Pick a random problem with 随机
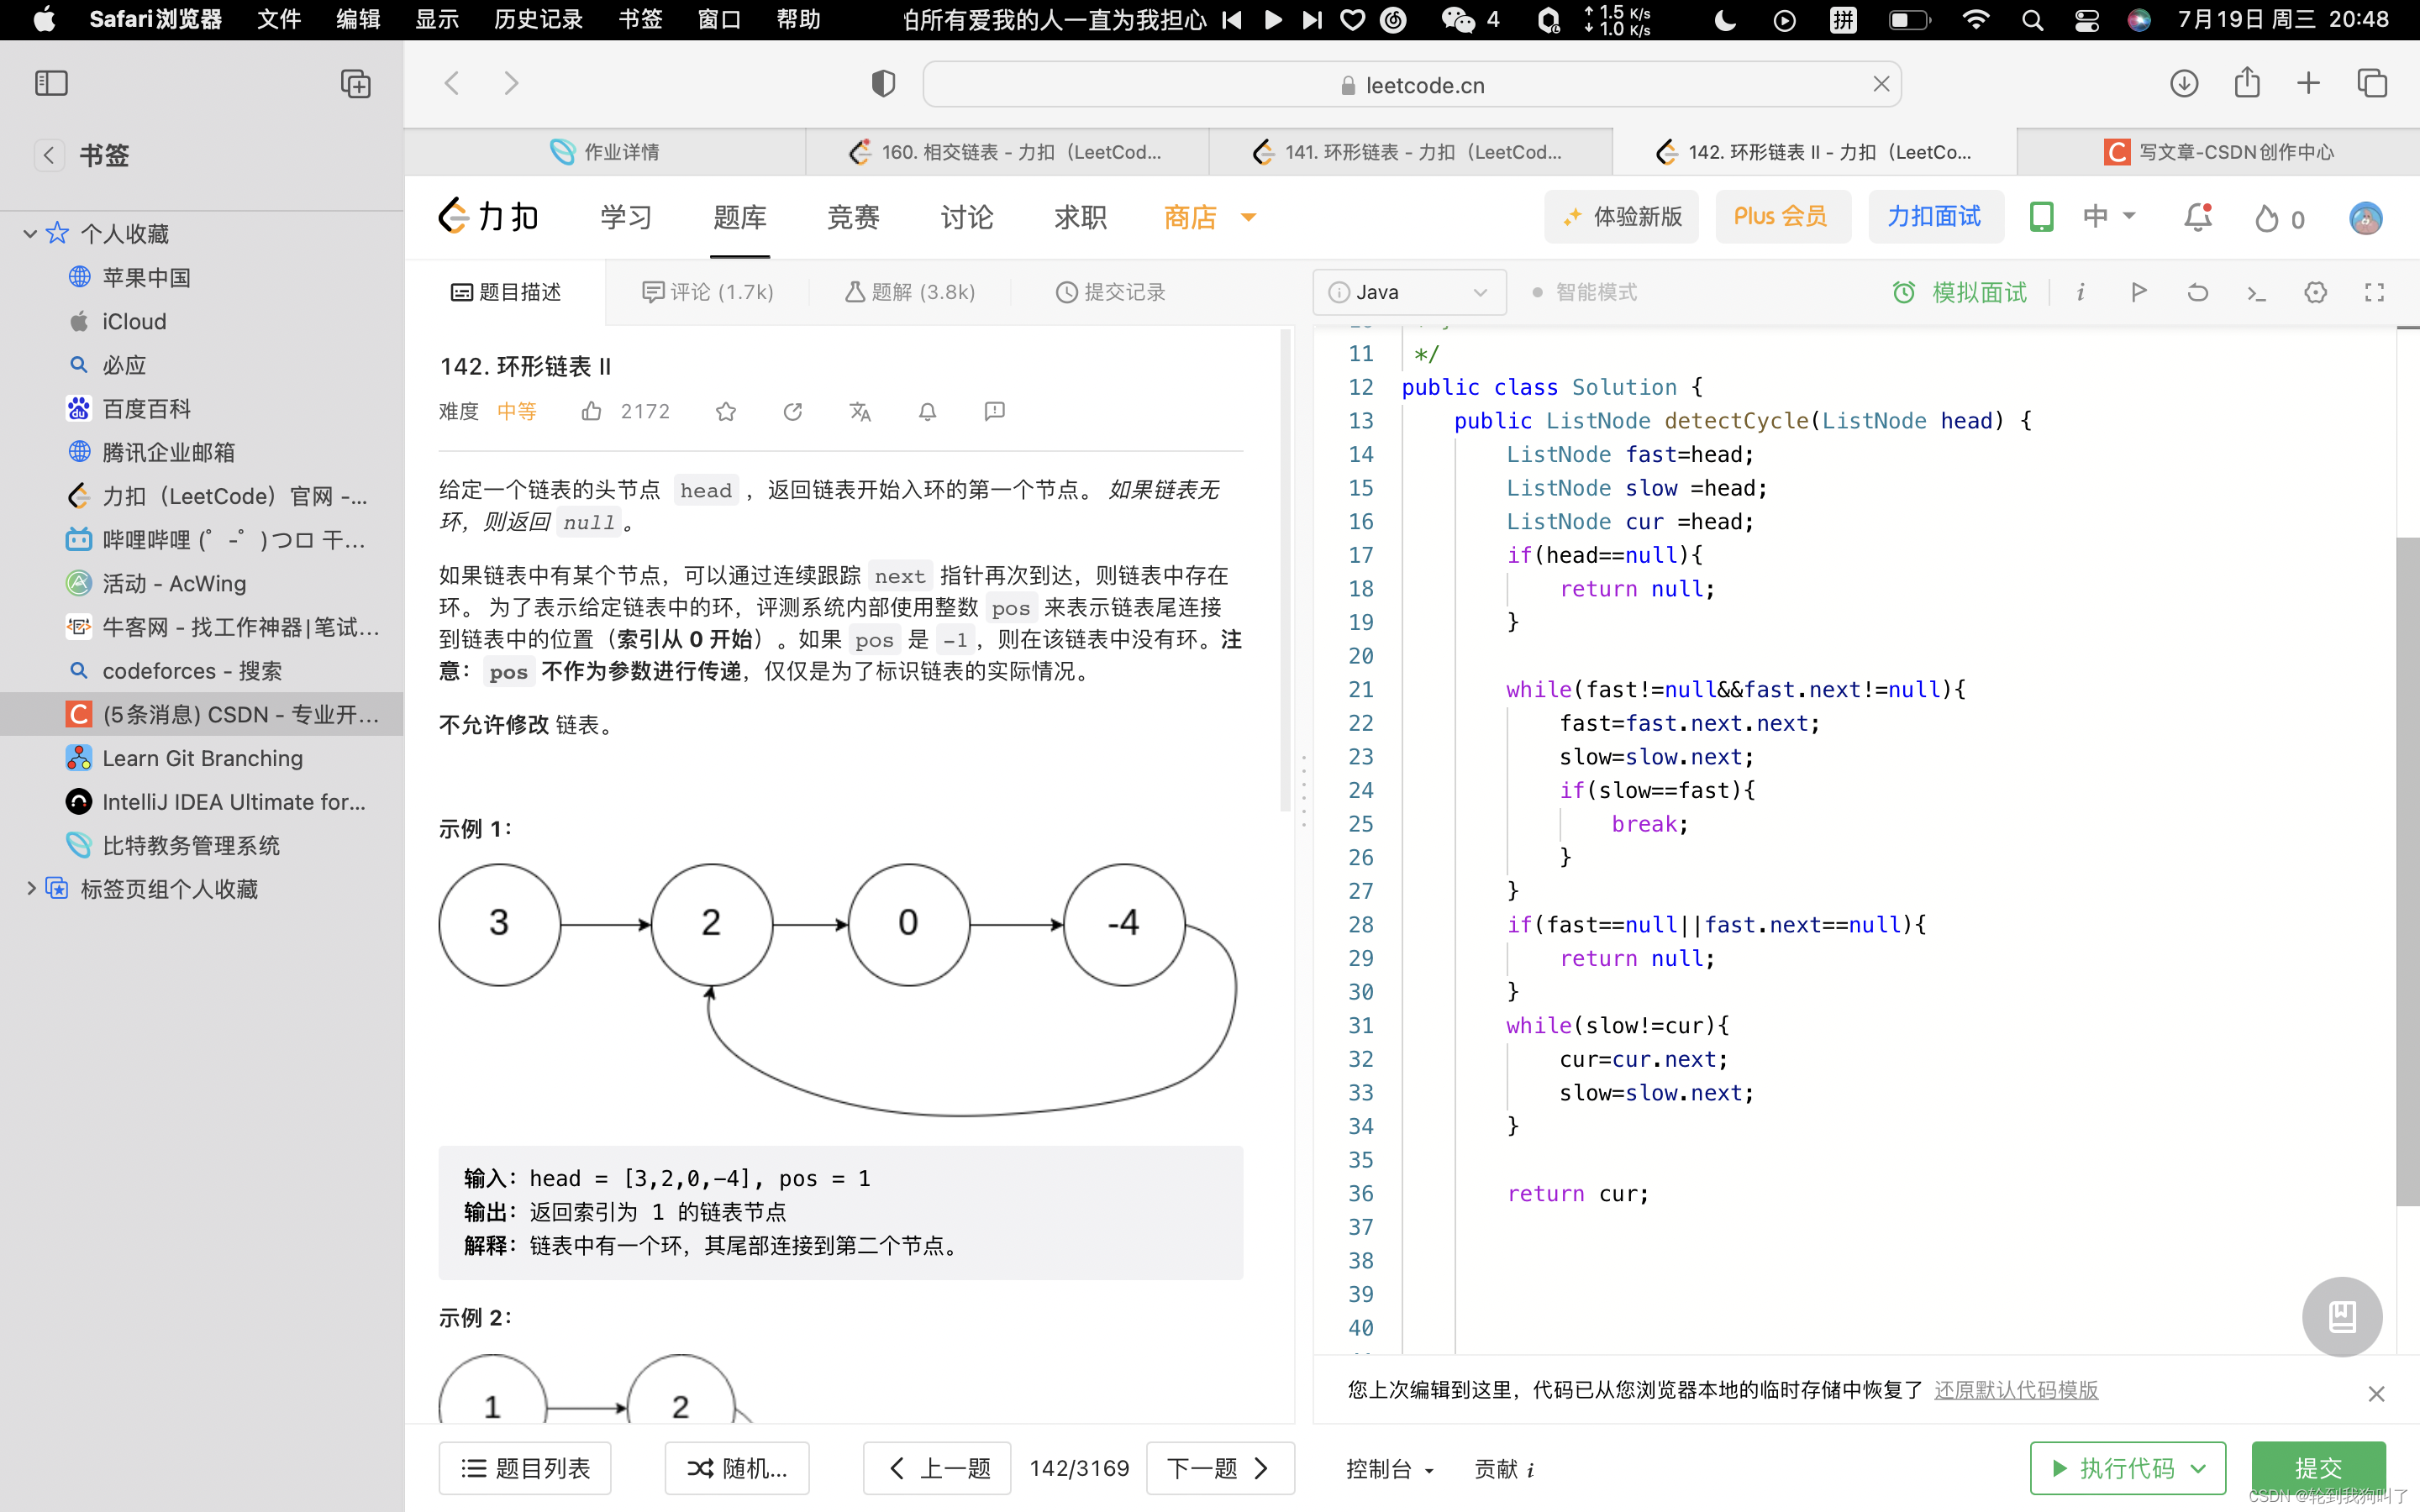2420x1512 pixels. pos(737,1468)
